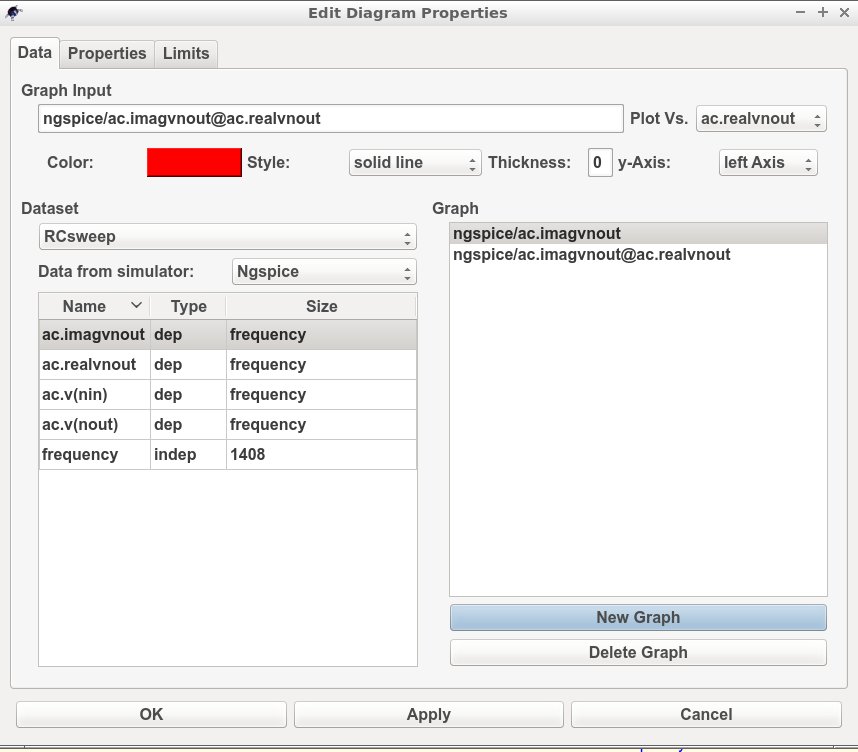Click the sort arrow in Name column header
Image resolution: width=858 pixels, height=752 pixels.
pyautogui.click(x=137, y=305)
